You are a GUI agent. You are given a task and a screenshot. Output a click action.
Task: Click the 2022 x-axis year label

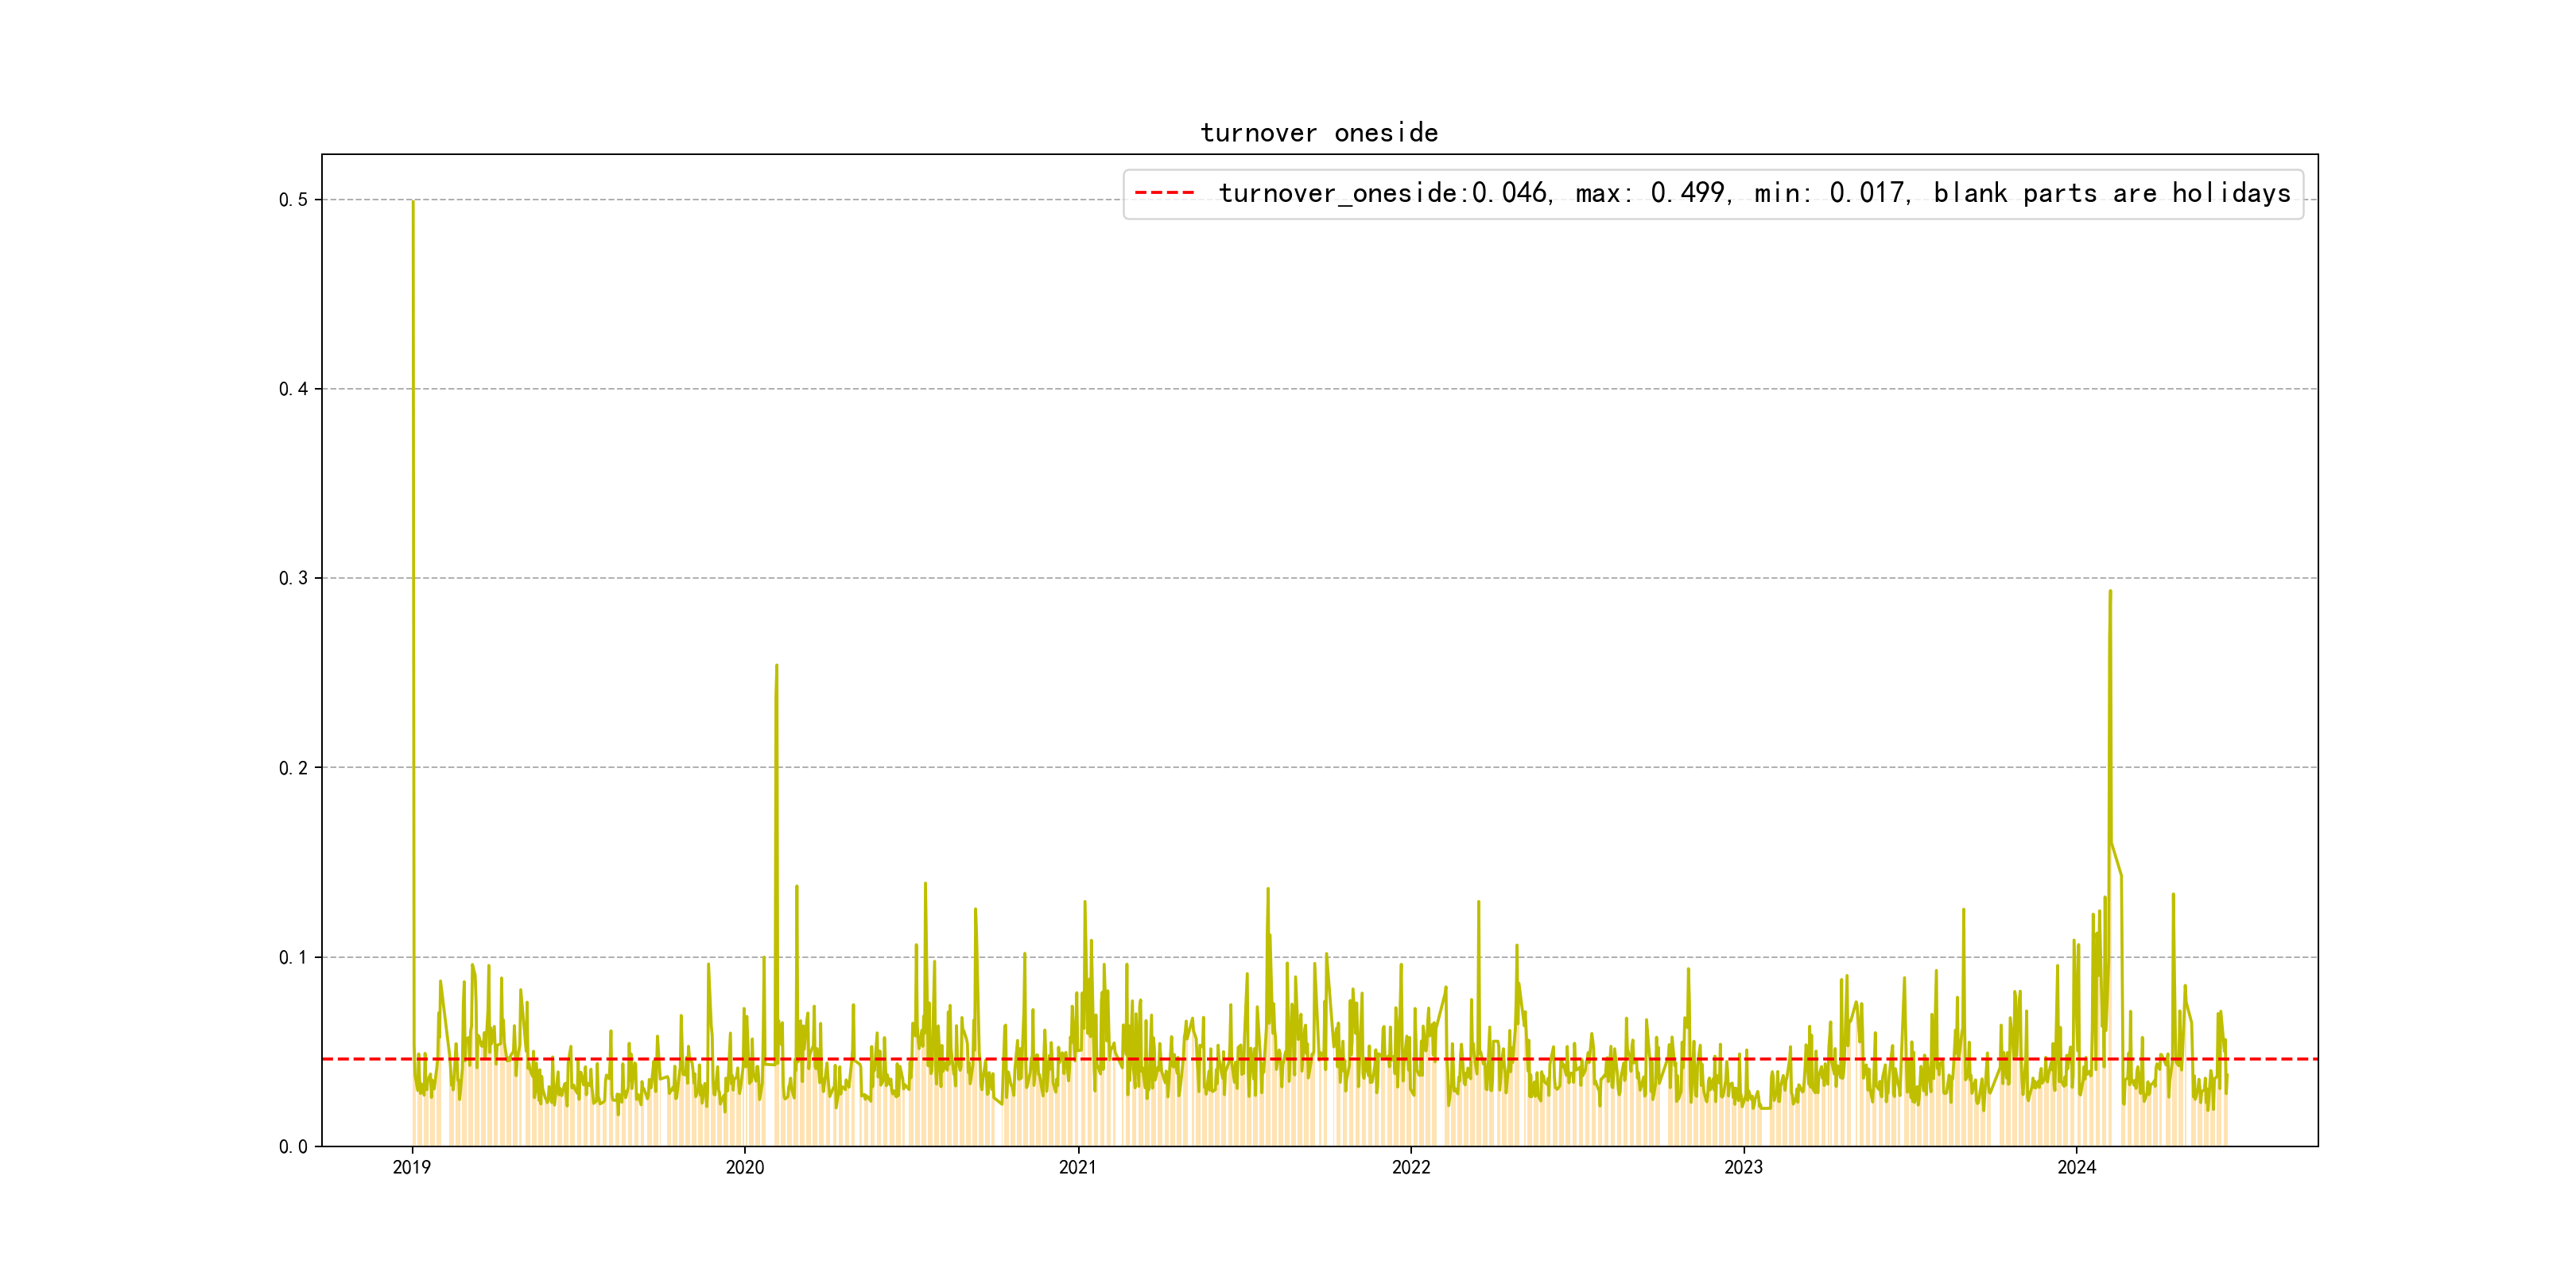[x=1411, y=1167]
